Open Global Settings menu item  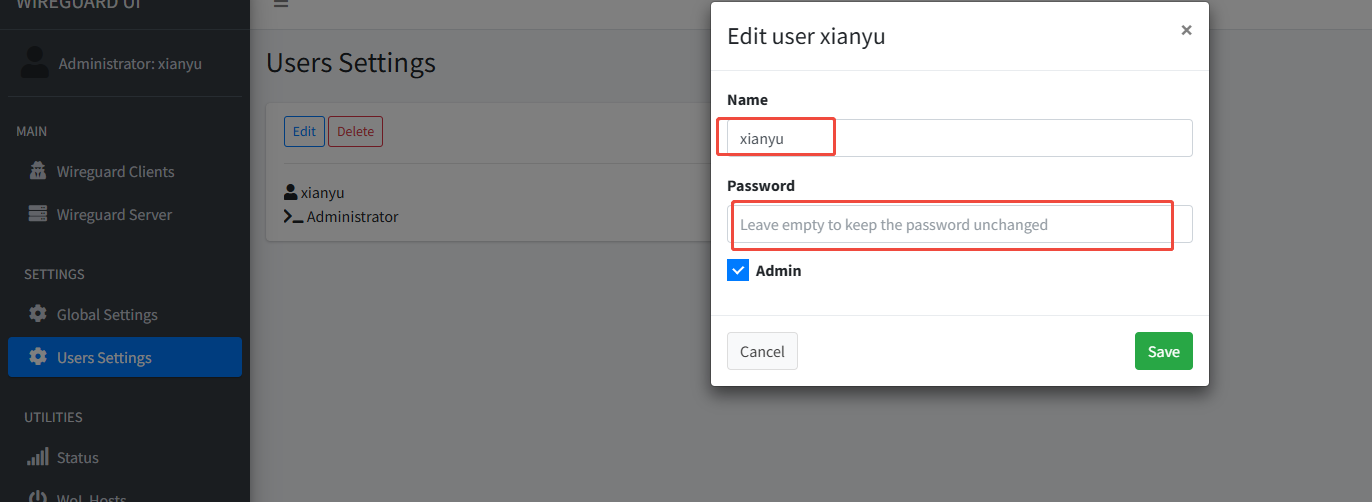107,314
